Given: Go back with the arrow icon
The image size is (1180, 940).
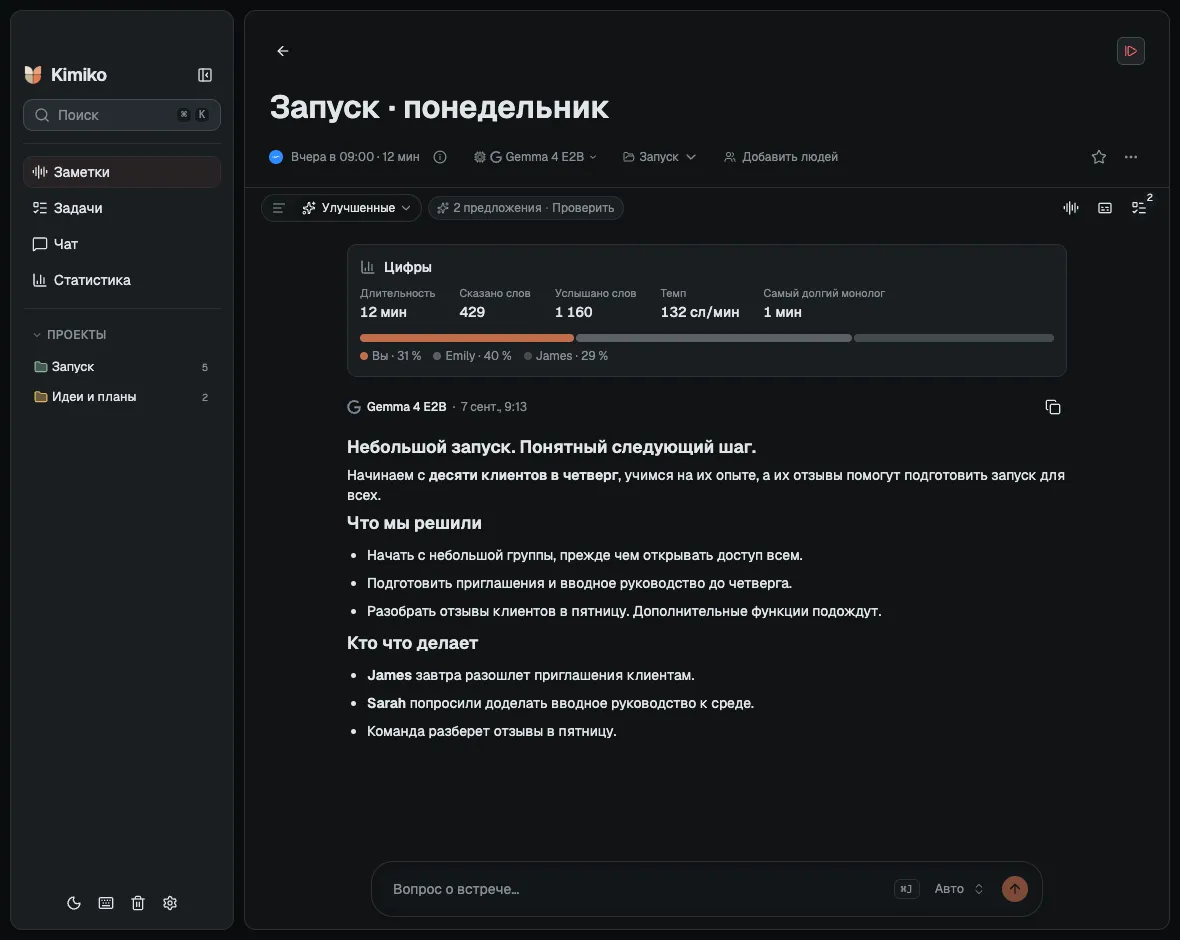Looking at the screenshot, I should (x=283, y=51).
